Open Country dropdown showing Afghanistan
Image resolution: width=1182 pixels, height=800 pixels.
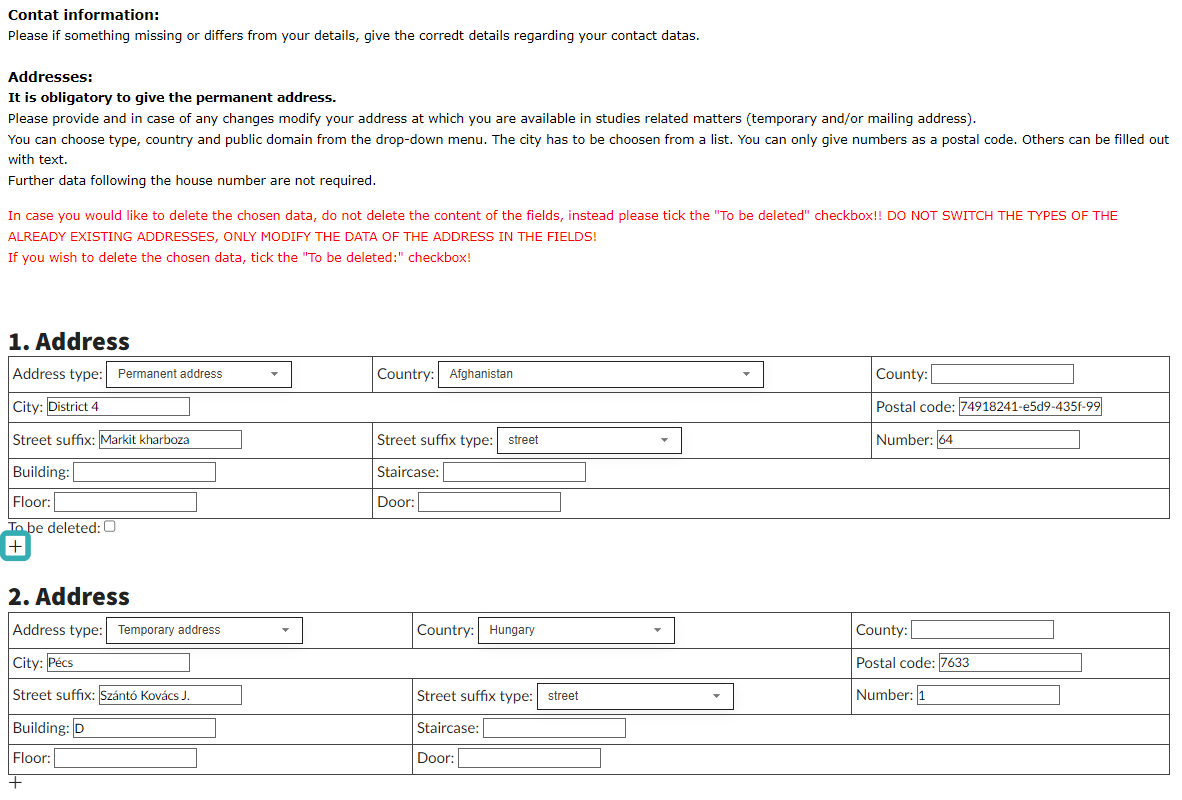point(599,374)
